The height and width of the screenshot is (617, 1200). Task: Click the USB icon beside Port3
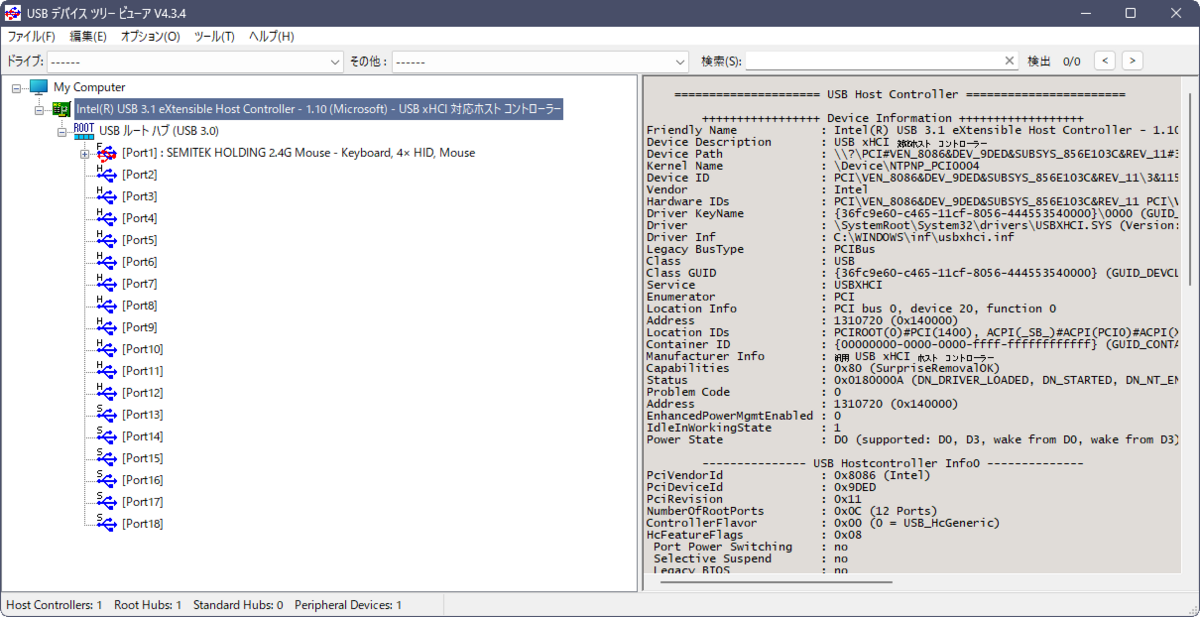tap(106, 197)
